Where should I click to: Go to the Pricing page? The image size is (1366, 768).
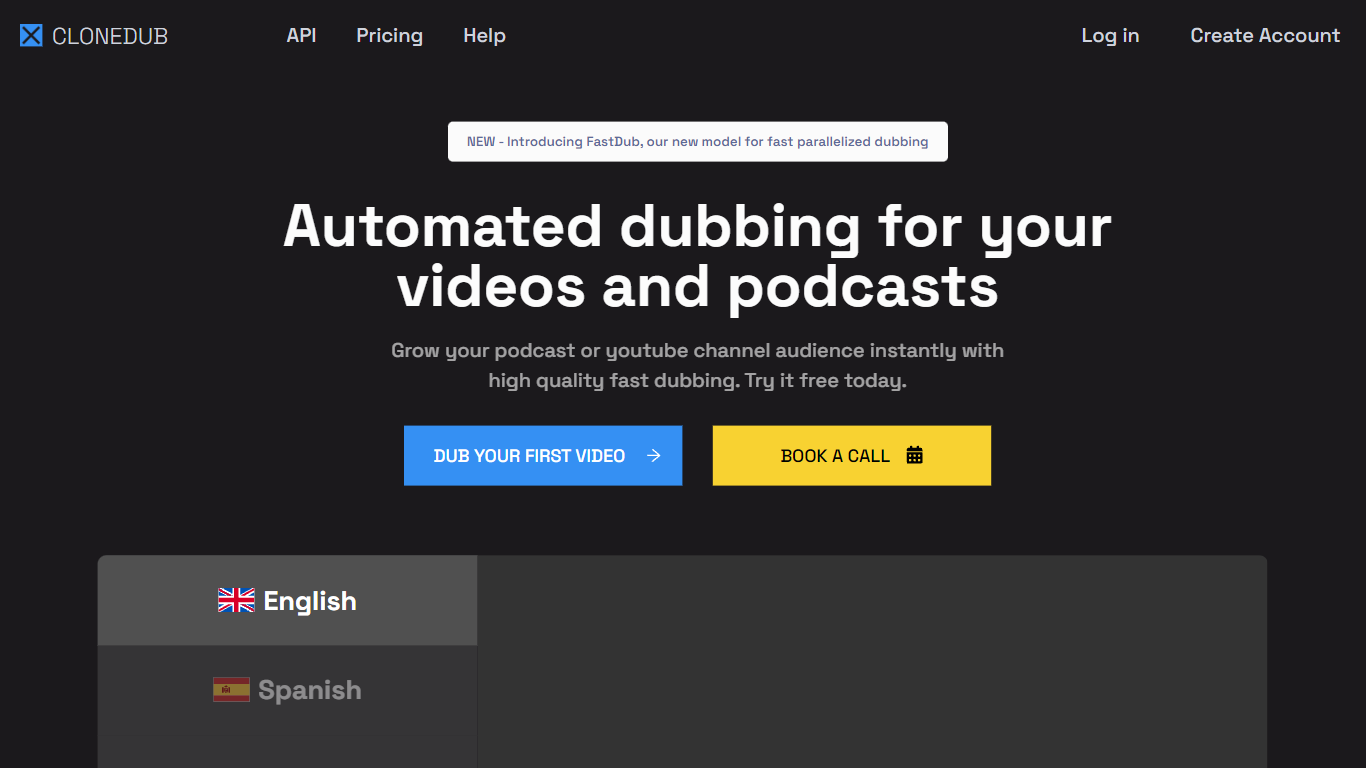(389, 35)
